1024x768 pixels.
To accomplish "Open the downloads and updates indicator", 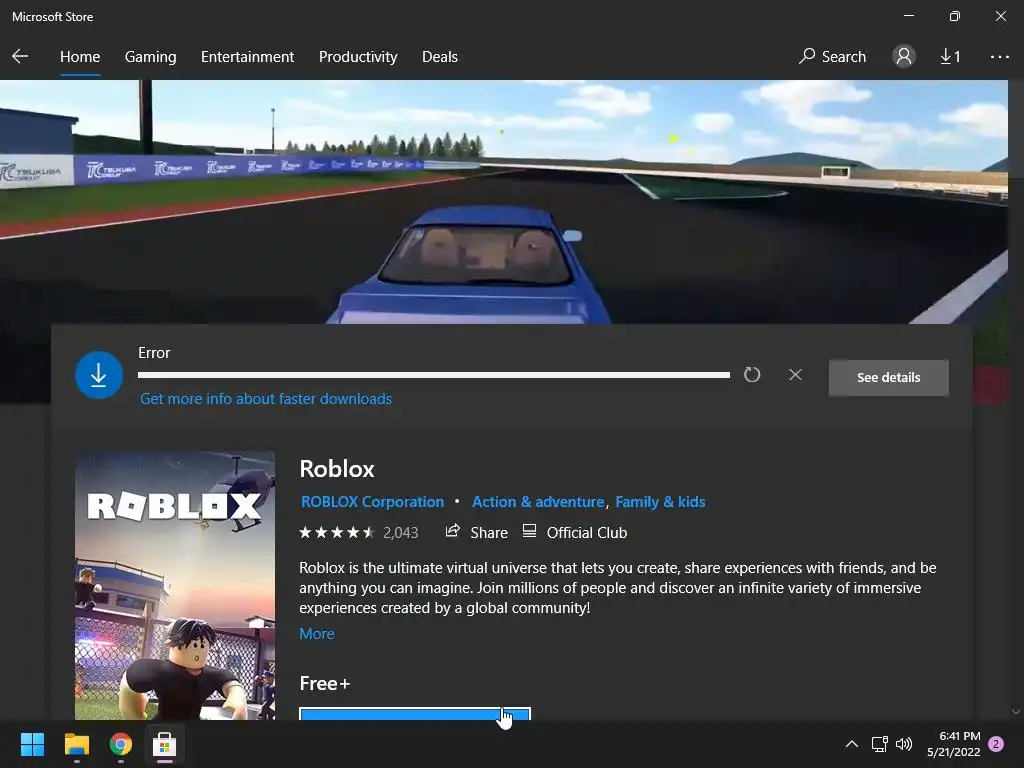I will pos(950,57).
